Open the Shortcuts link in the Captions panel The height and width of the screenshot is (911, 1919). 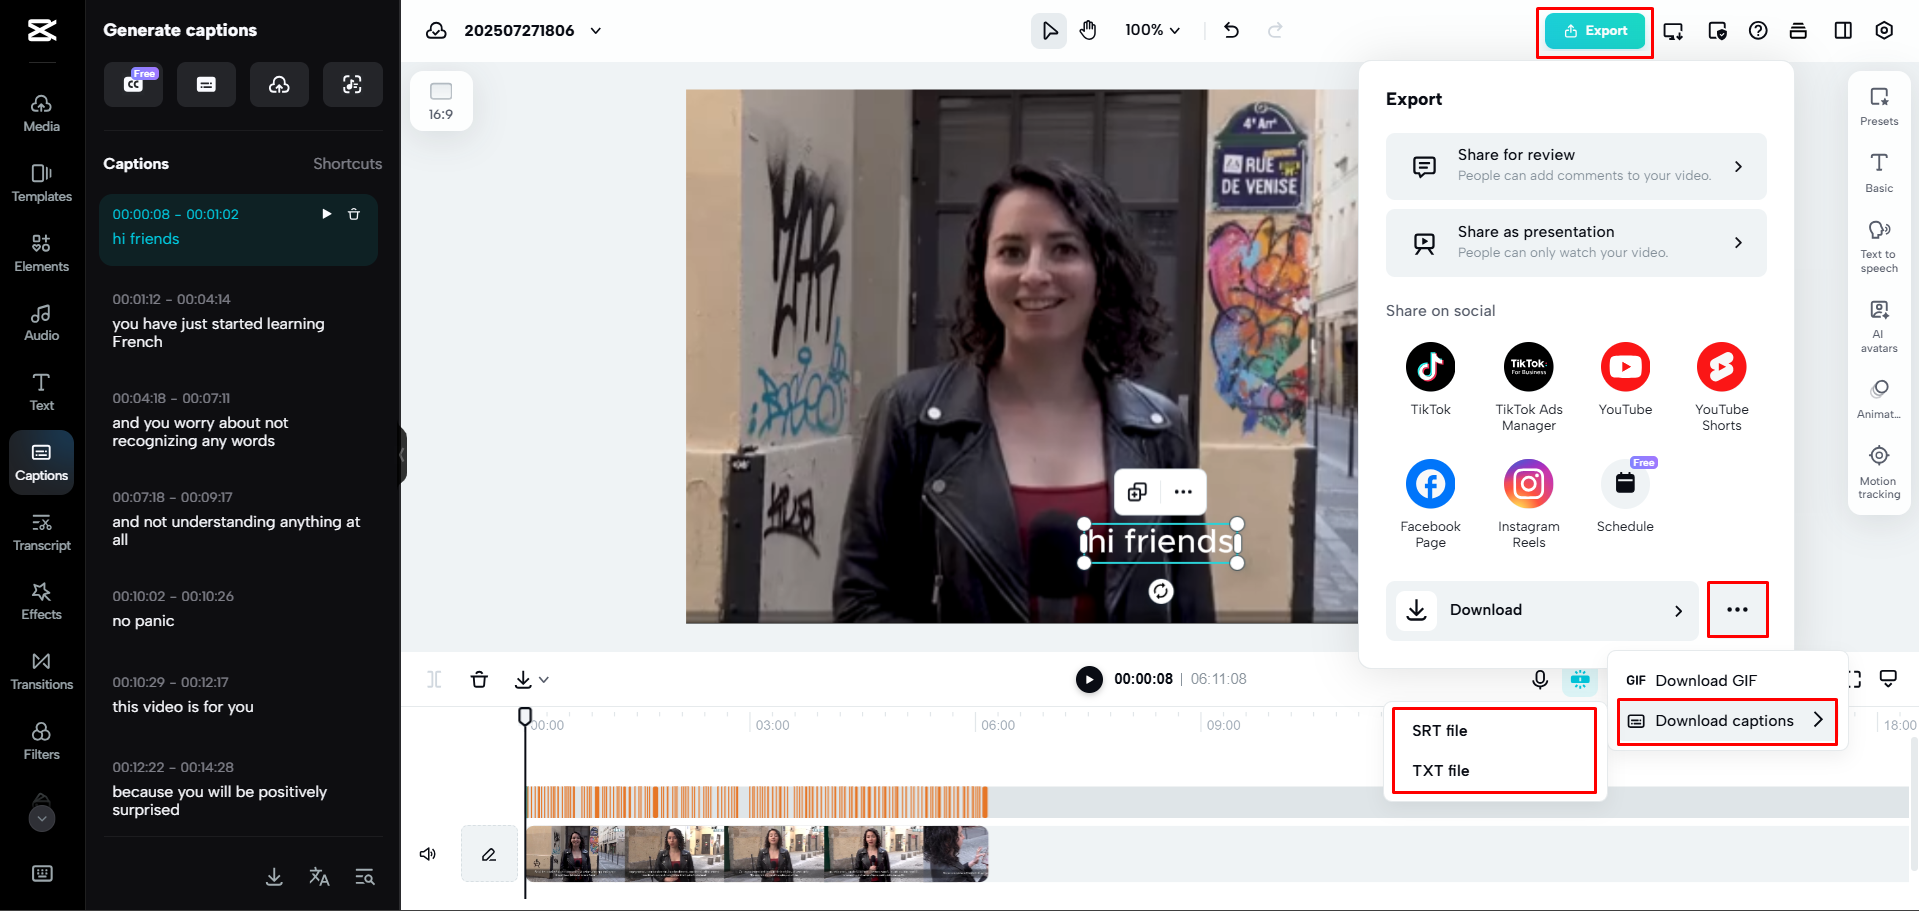pos(347,164)
